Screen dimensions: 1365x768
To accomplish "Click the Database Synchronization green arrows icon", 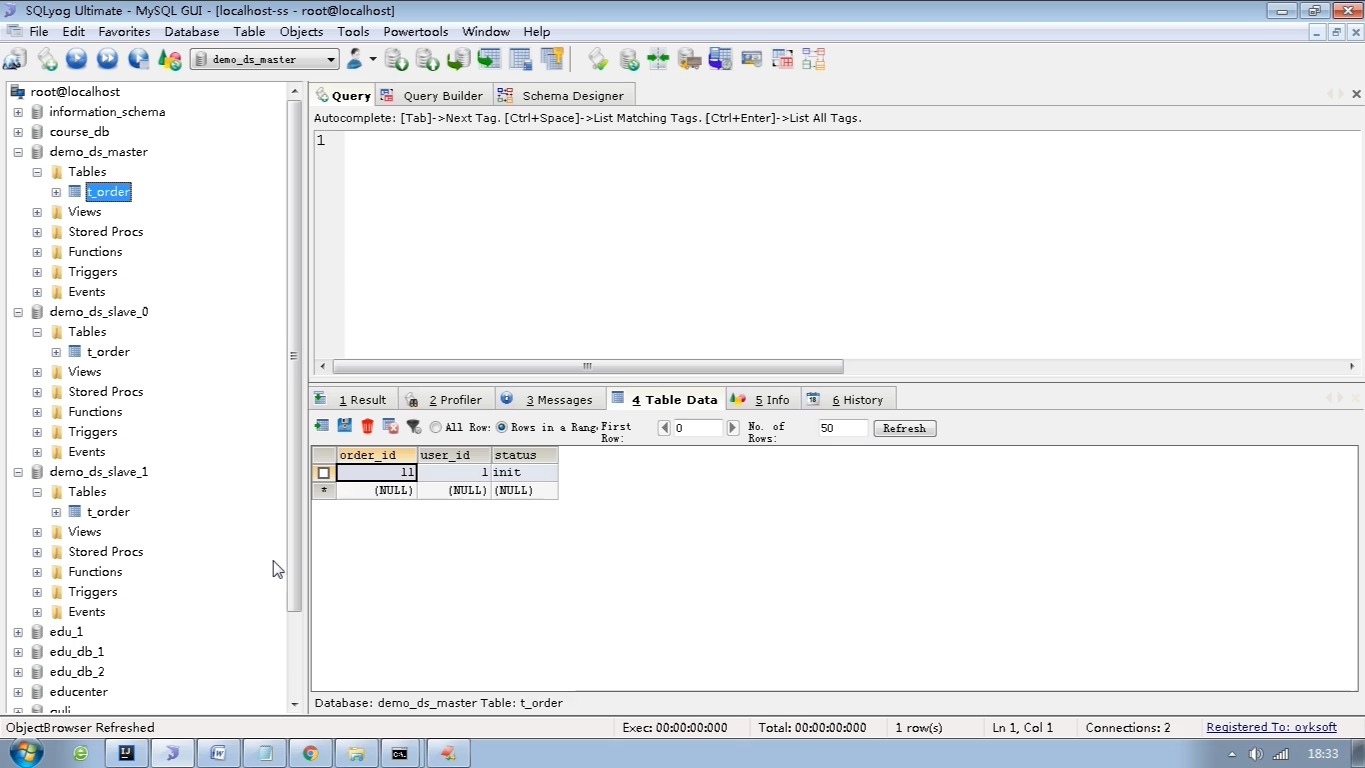I will coord(658,59).
